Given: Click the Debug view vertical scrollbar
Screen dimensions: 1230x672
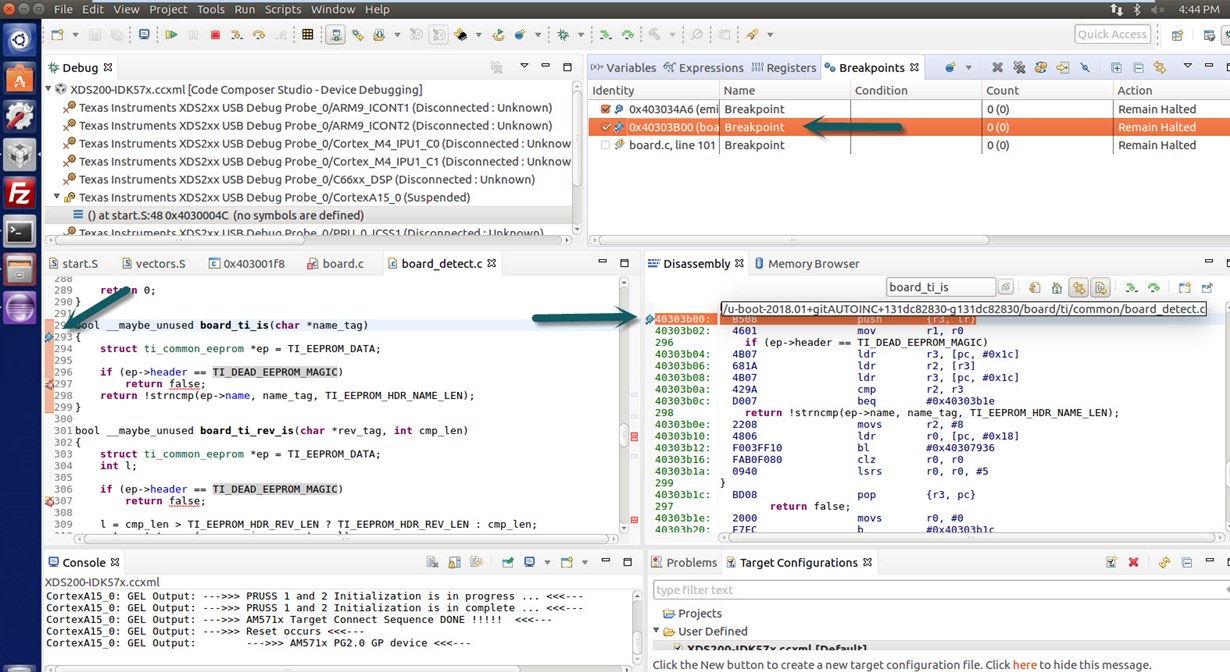Looking at the screenshot, I should point(578,157).
